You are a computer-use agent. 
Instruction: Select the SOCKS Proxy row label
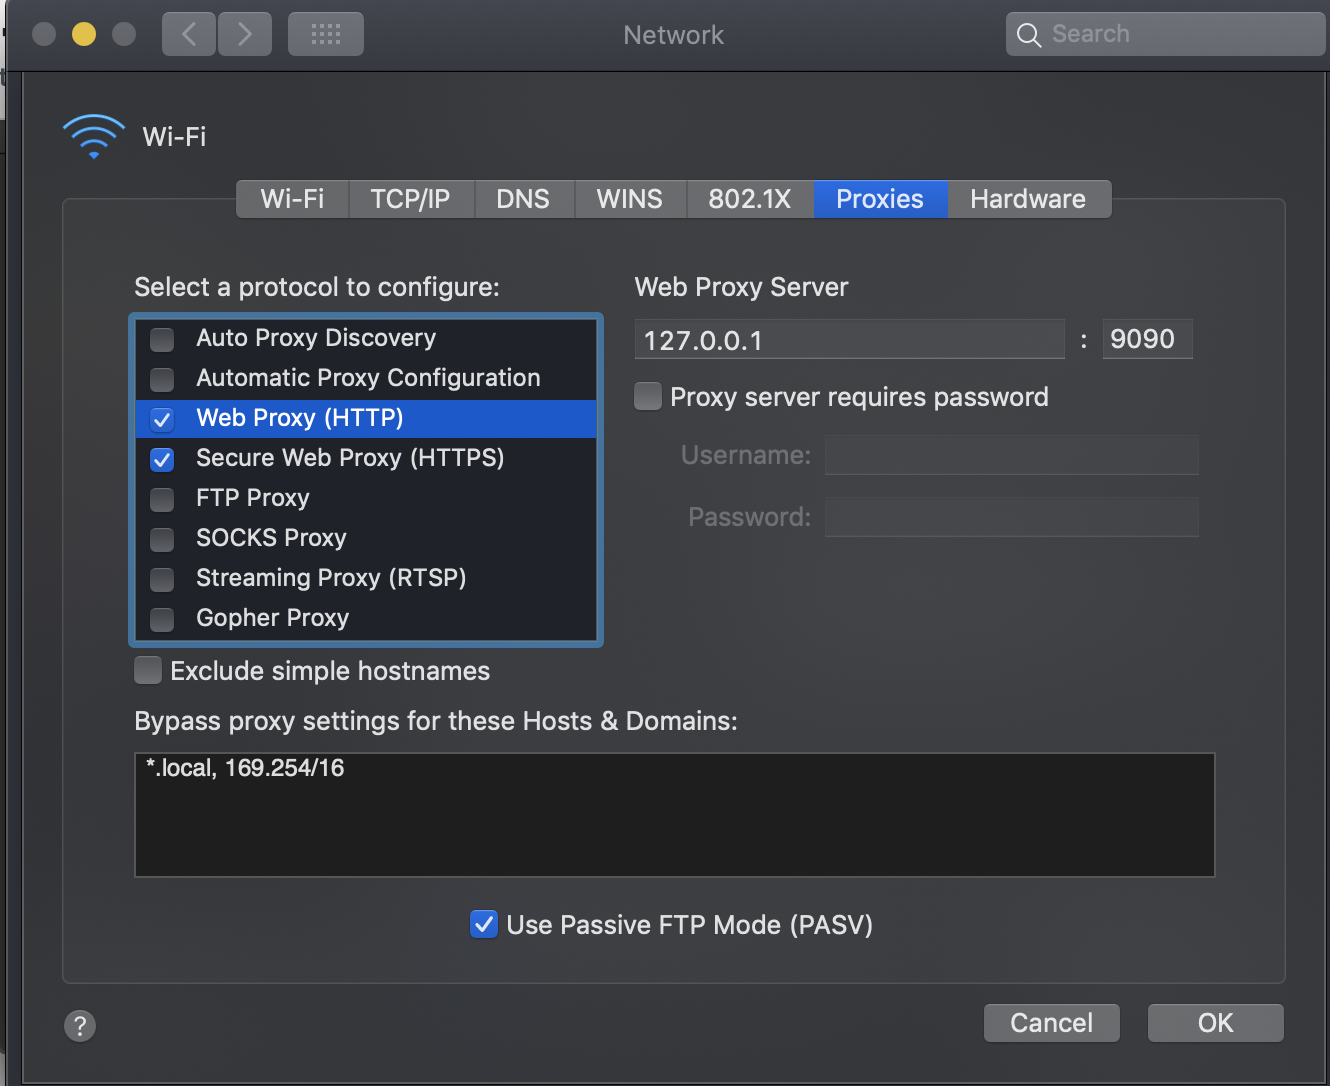(x=271, y=538)
